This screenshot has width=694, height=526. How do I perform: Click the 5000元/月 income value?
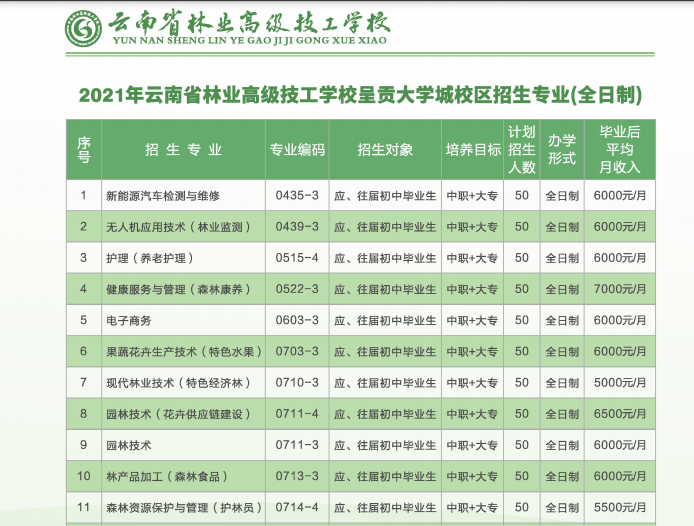620,383
